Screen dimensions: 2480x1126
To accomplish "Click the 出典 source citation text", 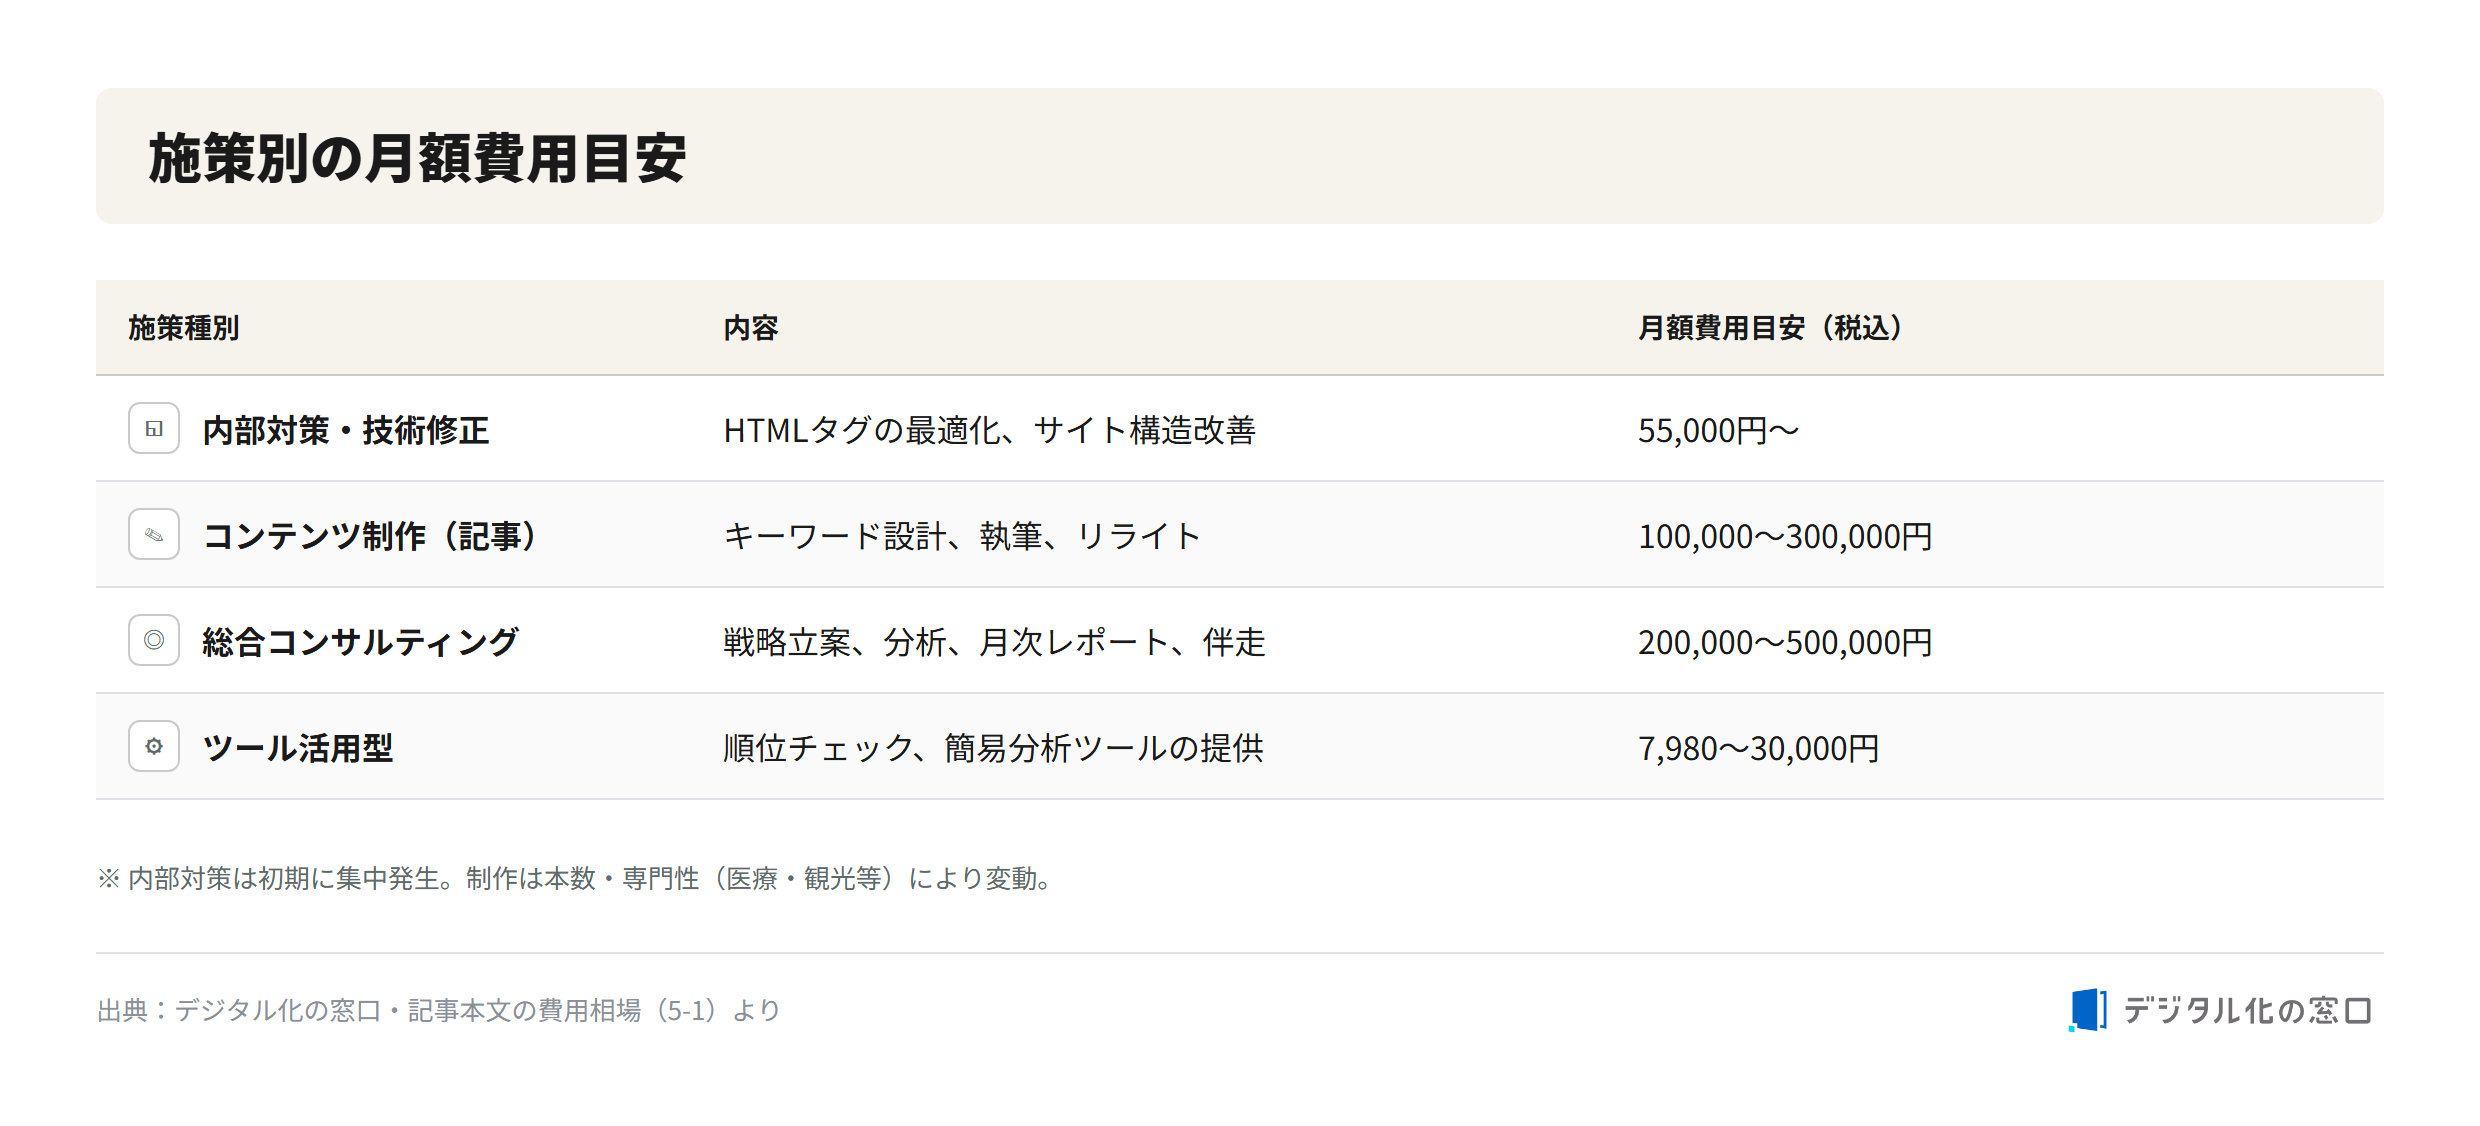I will (x=439, y=1011).
